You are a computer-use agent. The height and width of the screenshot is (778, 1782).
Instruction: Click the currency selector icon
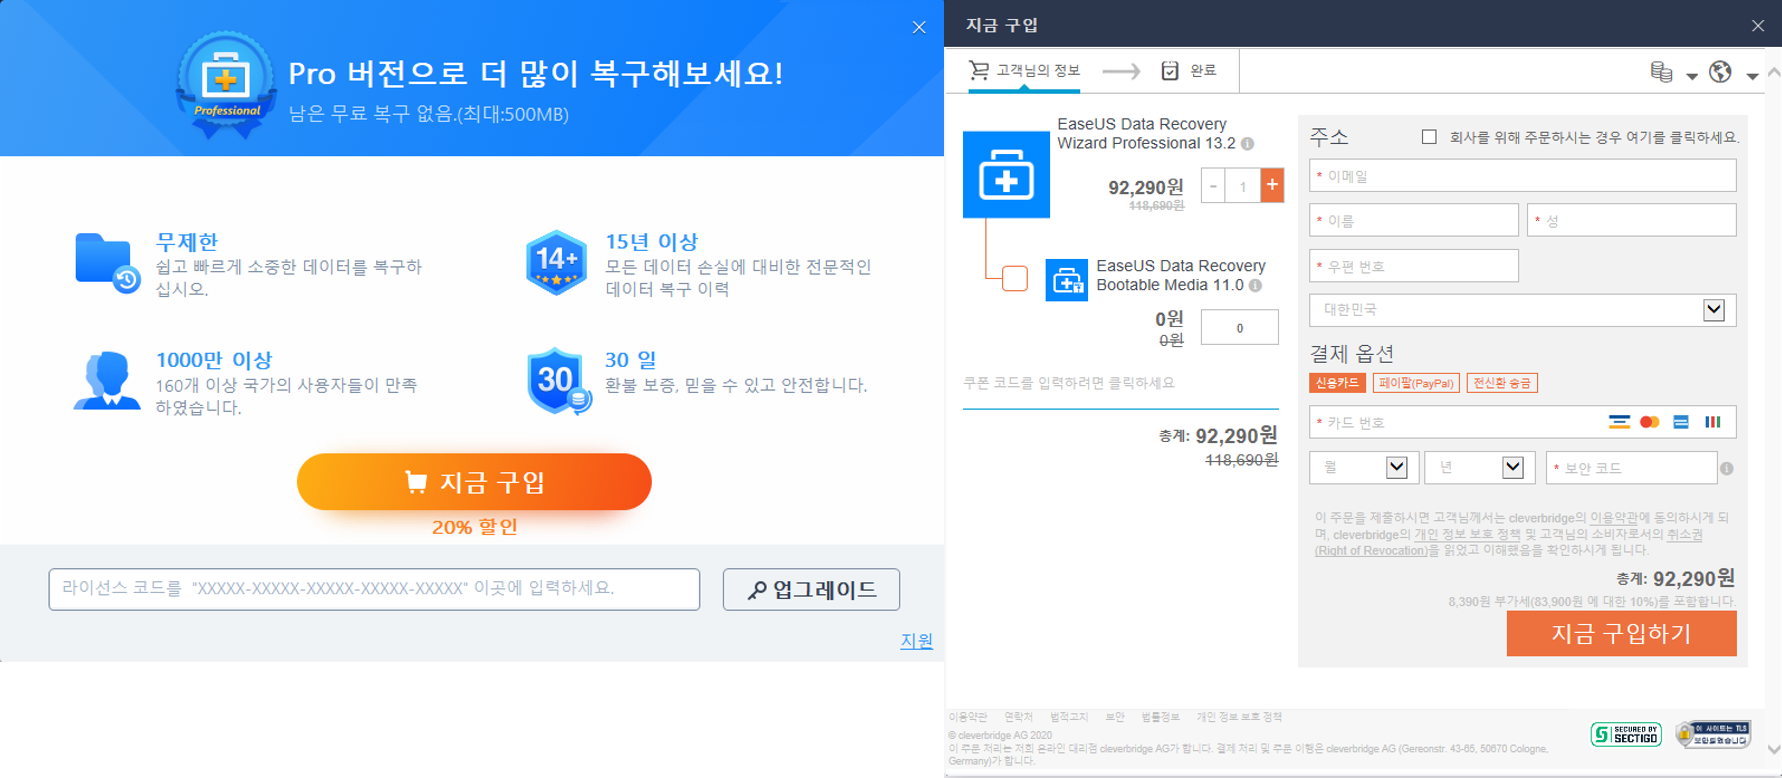1662,72
